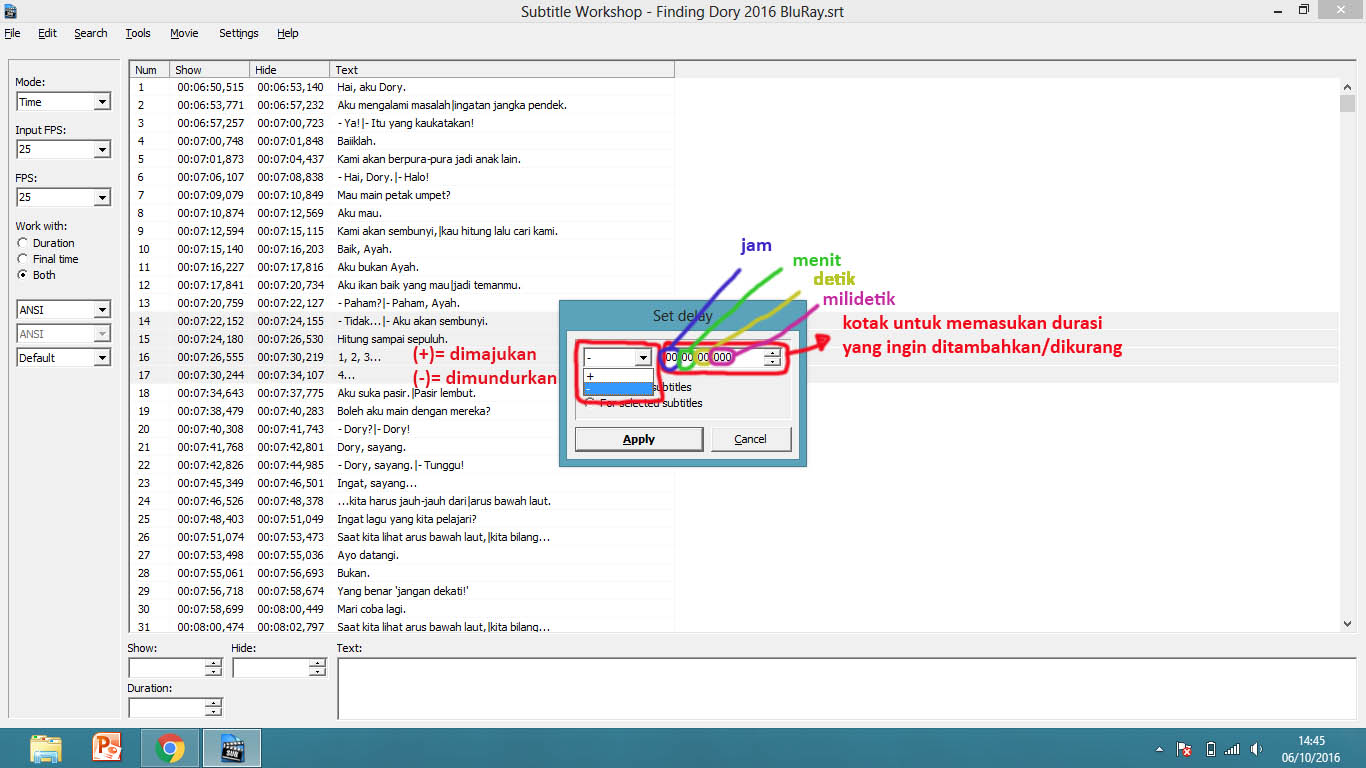Select subtitle row 'Mari coba lagi.'
The height and width of the screenshot is (768, 1366).
402,609
